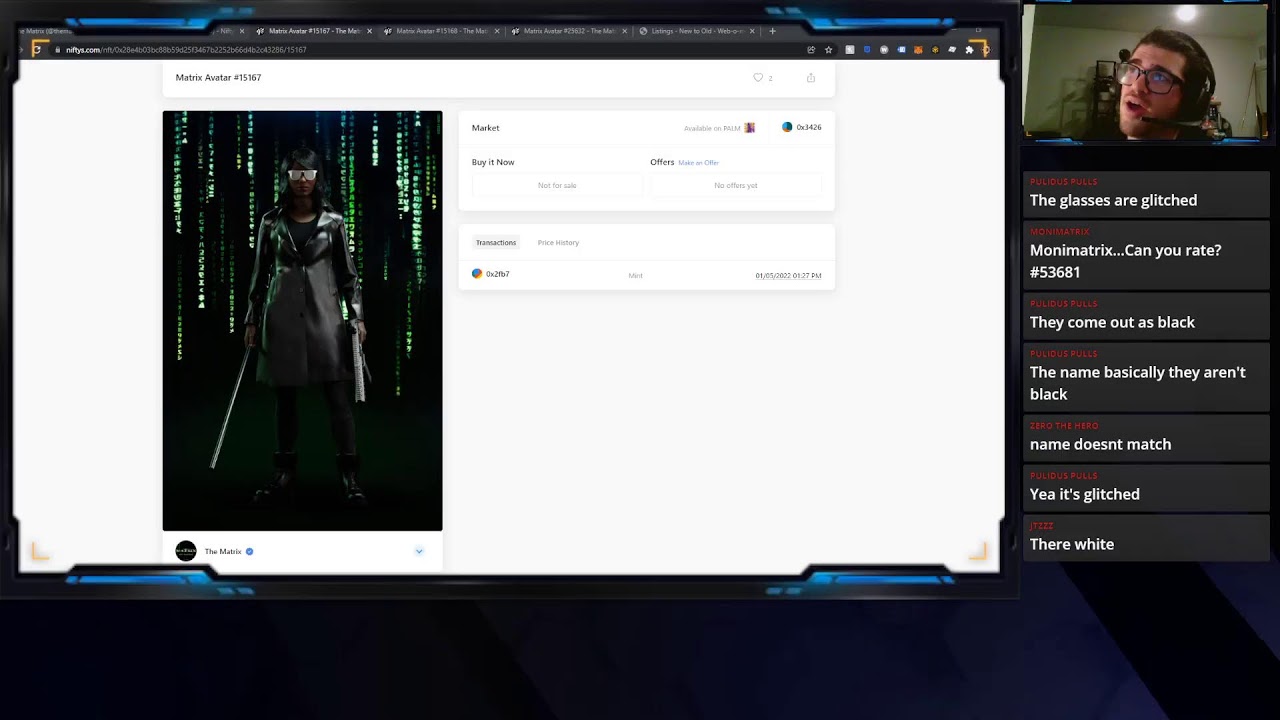Open The Matrix creator link
Image resolution: width=1280 pixels, height=720 pixels.
(223, 551)
